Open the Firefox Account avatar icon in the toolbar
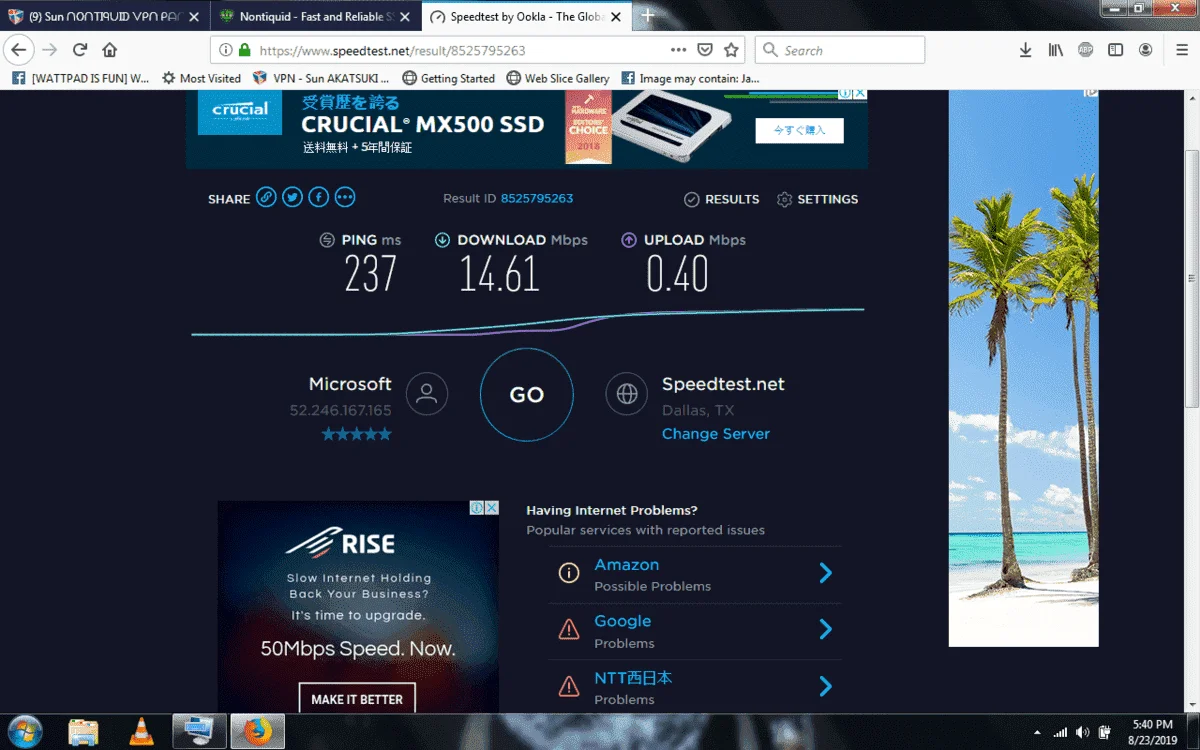 (x=1146, y=50)
